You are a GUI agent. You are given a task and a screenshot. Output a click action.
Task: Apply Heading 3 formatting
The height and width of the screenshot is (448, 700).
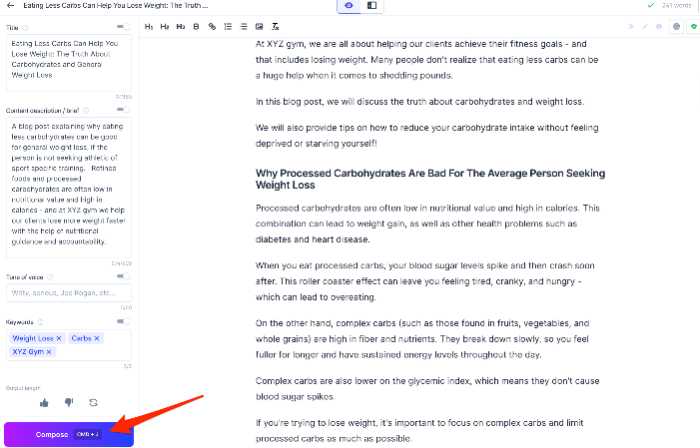180,26
